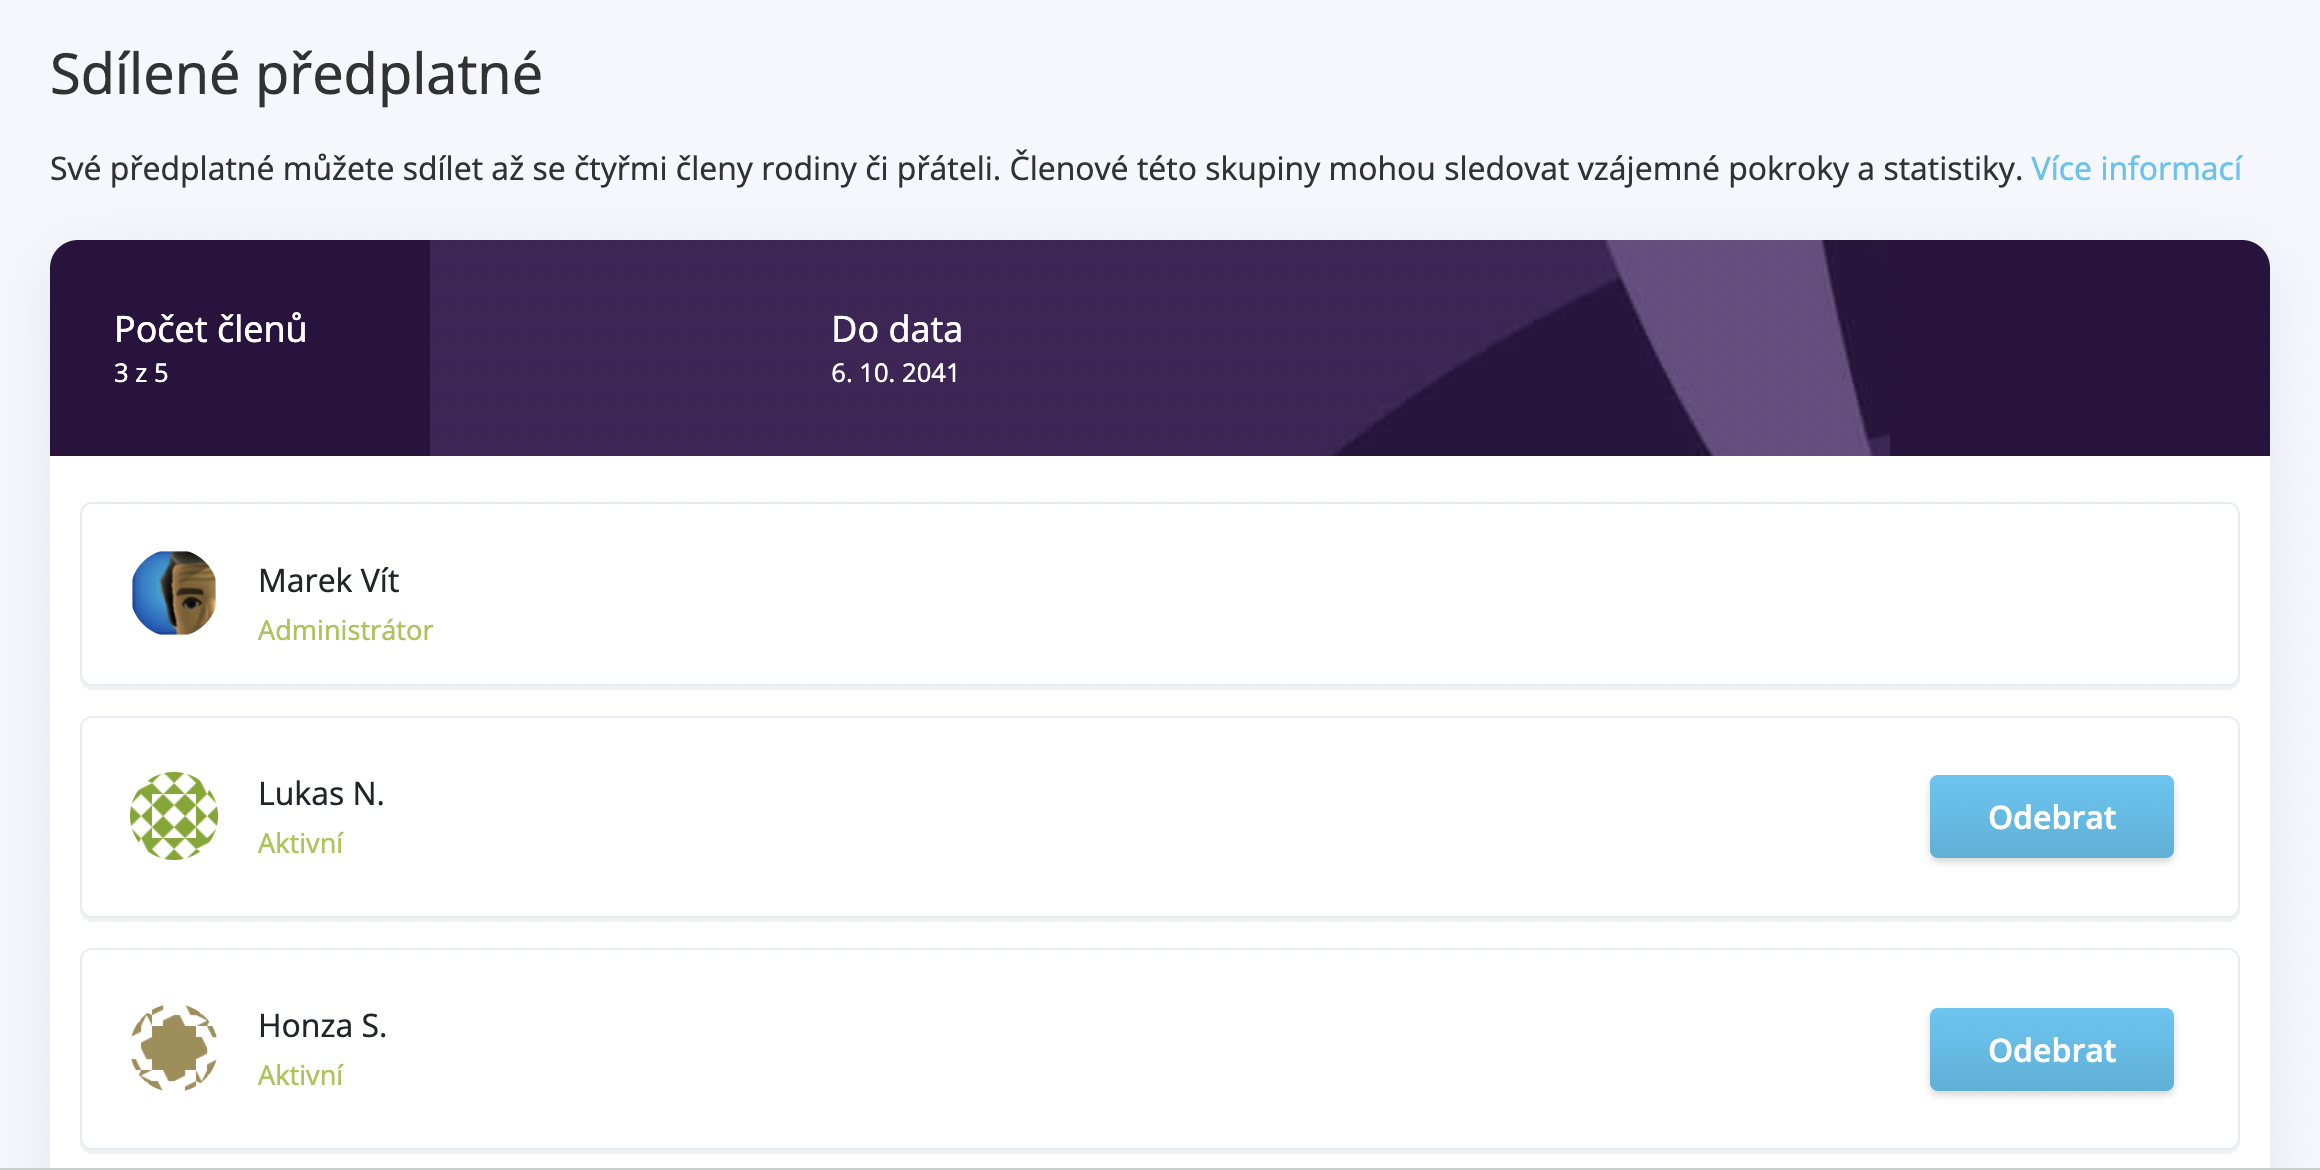Click the expiry date 6. 10. 2041
2320x1170 pixels.
tap(894, 373)
